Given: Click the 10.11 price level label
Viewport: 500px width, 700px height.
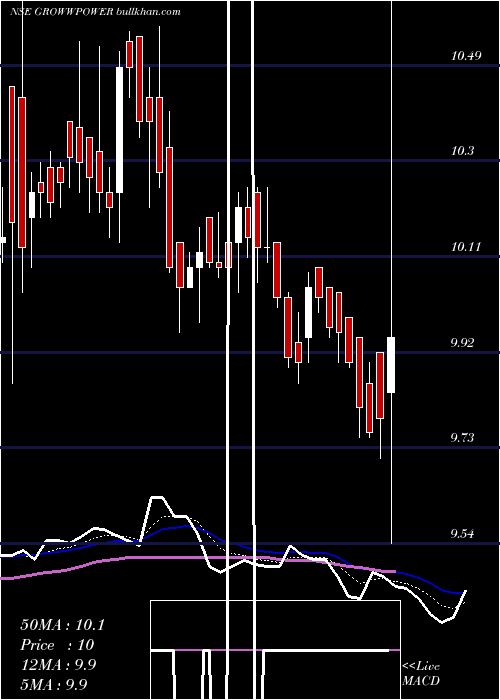Looking at the screenshot, I should (x=466, y=246).
